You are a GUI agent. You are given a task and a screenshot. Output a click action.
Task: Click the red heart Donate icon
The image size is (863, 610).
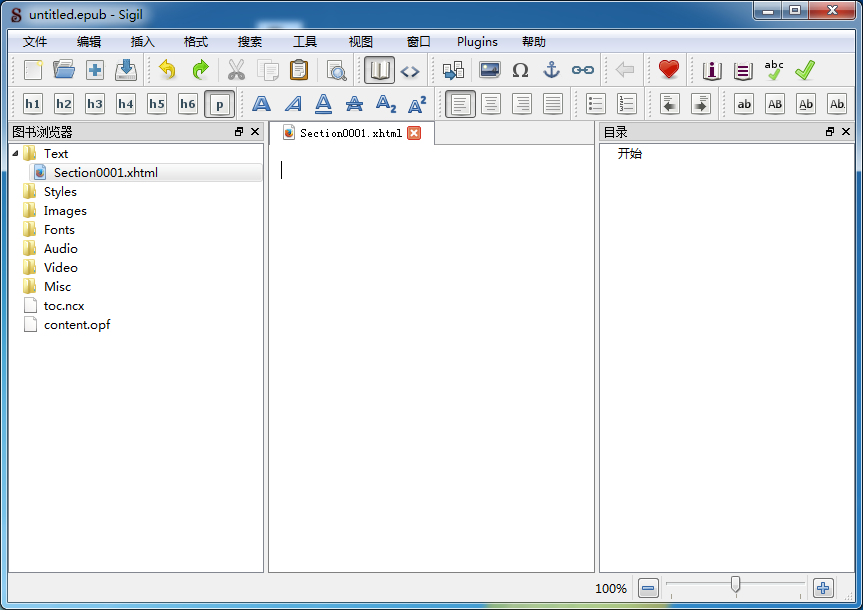click(x=669, y=70)
